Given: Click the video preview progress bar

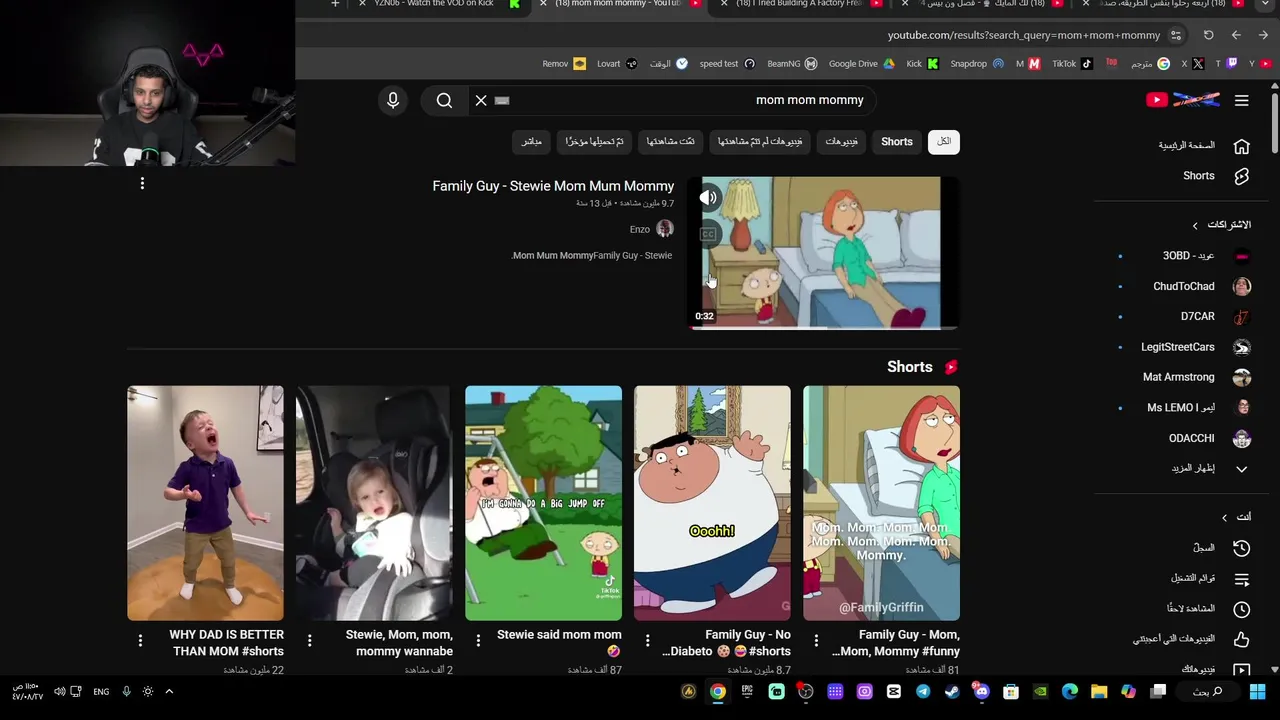Looking at the screenshot, I should (x=825, y=328).
